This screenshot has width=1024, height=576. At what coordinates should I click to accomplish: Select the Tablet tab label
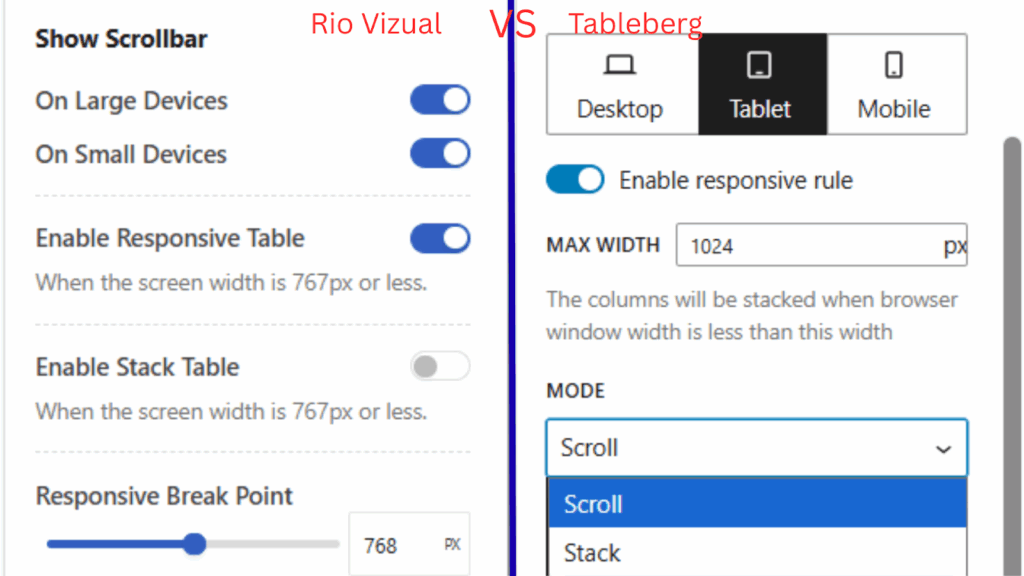coord(760,109)
